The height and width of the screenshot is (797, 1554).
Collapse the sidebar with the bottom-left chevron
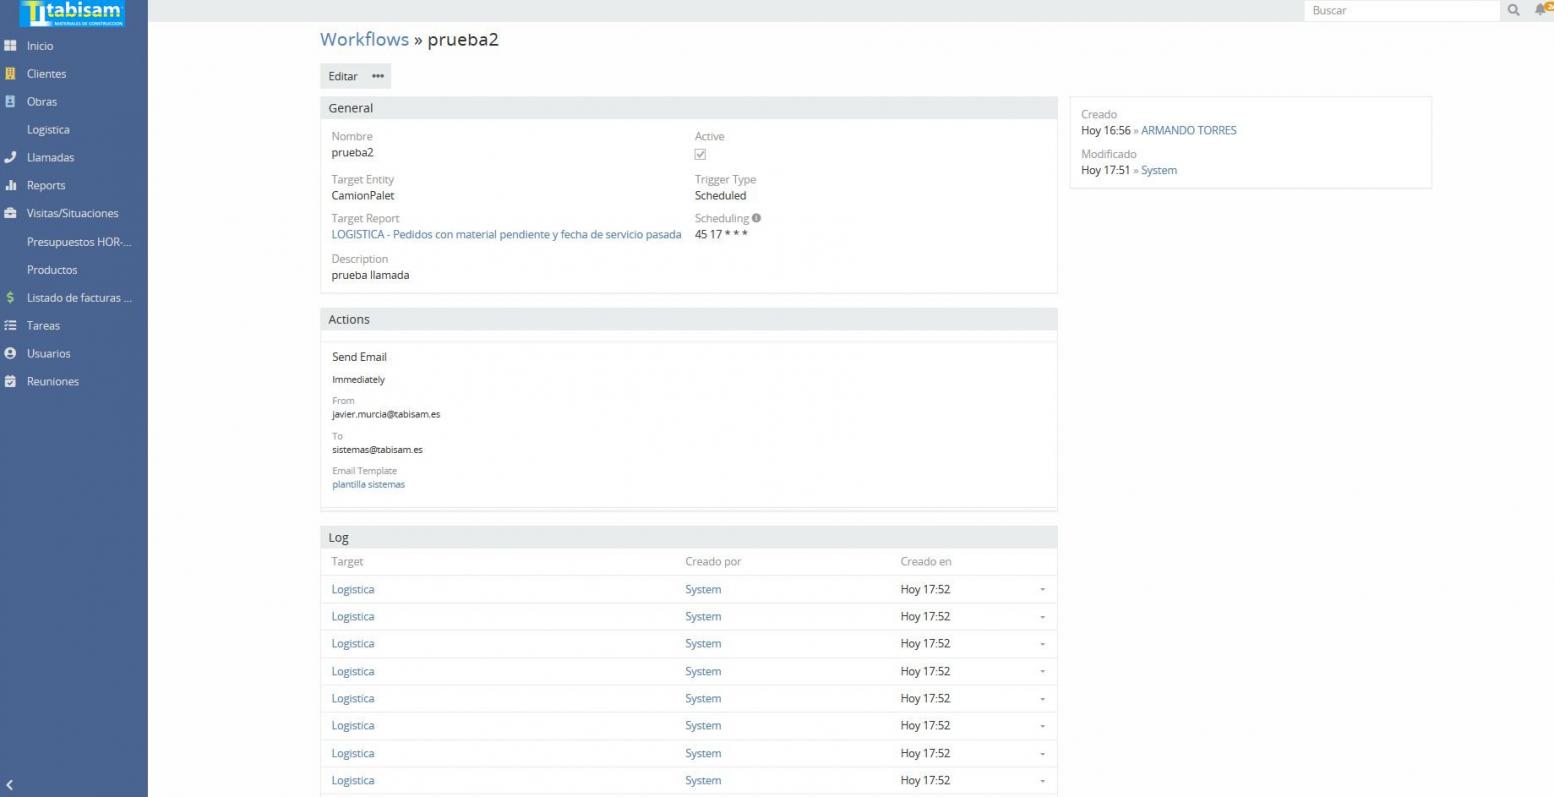tap(10, 785)
